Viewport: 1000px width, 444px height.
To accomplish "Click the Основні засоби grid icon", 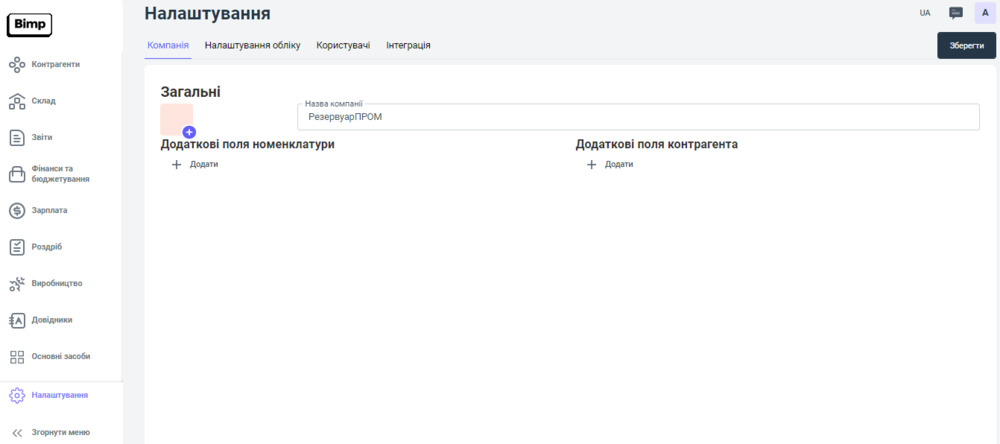I will pyautogui.click(x=17, y=357).
